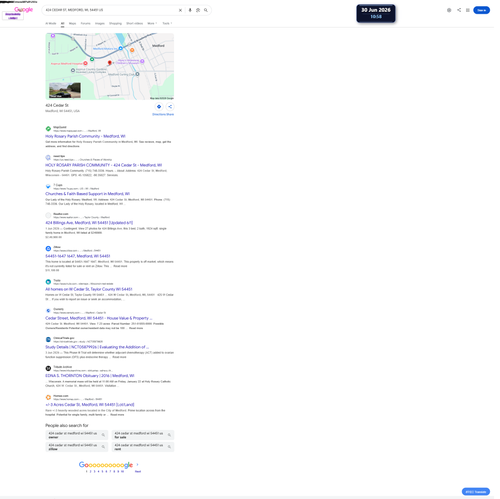Open the settings gear in the header
This screenshot has height=499, width=500.
tap(449, 10)
